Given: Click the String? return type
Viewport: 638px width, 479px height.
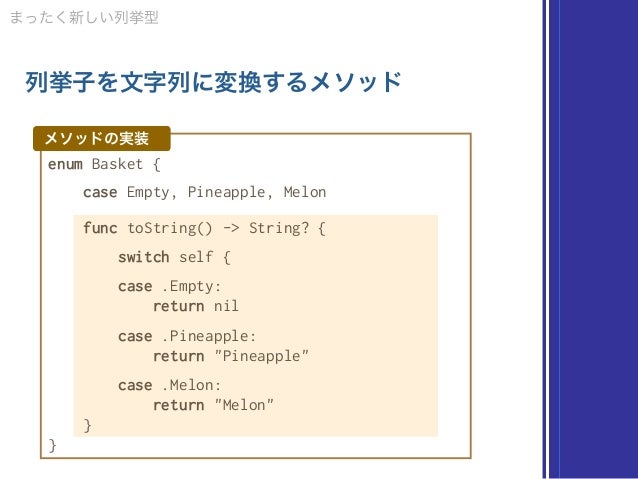Looking at the screenshot, I should point(279,228).
